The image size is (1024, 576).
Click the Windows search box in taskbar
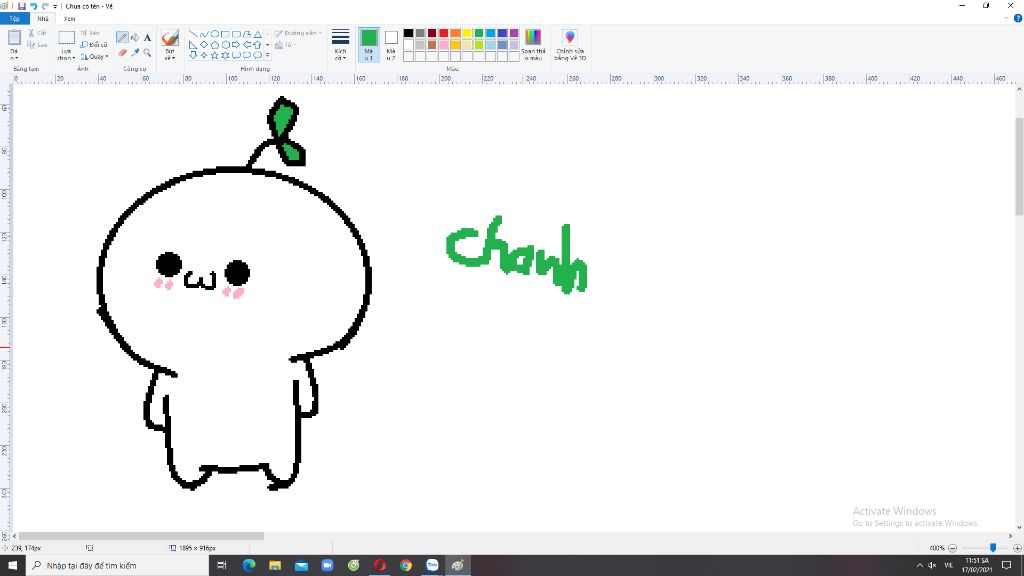(x=117, y=566)
